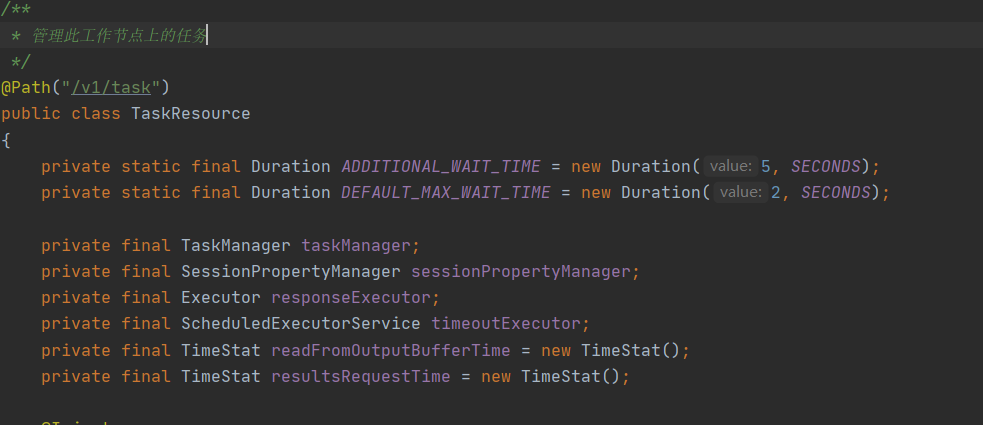Image resolution: width=983 pixels, height=425 pixels.
Task: Select the TaskResource class name
Action: click(x=191, y=114)
